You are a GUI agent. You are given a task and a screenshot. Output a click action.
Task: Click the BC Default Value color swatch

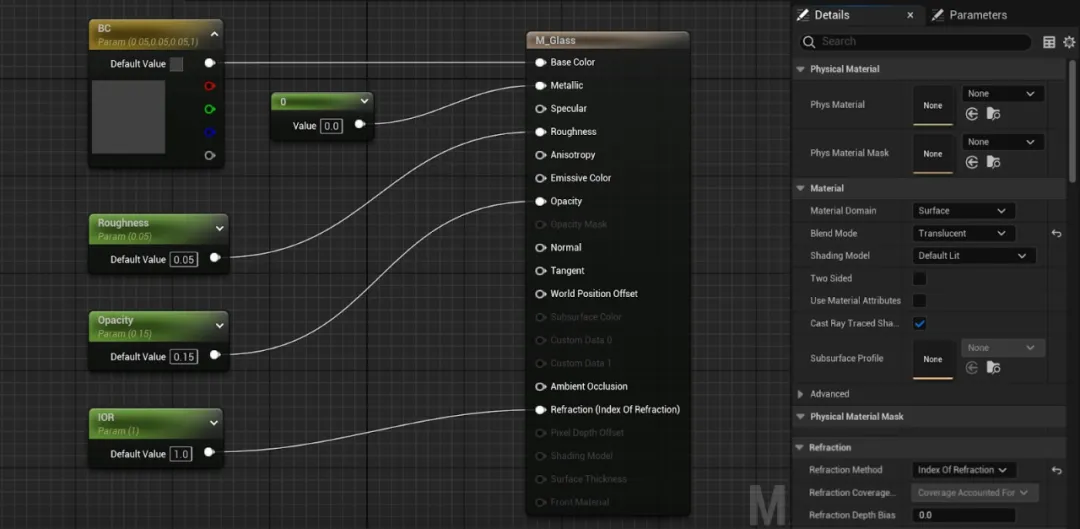point(176,64)
